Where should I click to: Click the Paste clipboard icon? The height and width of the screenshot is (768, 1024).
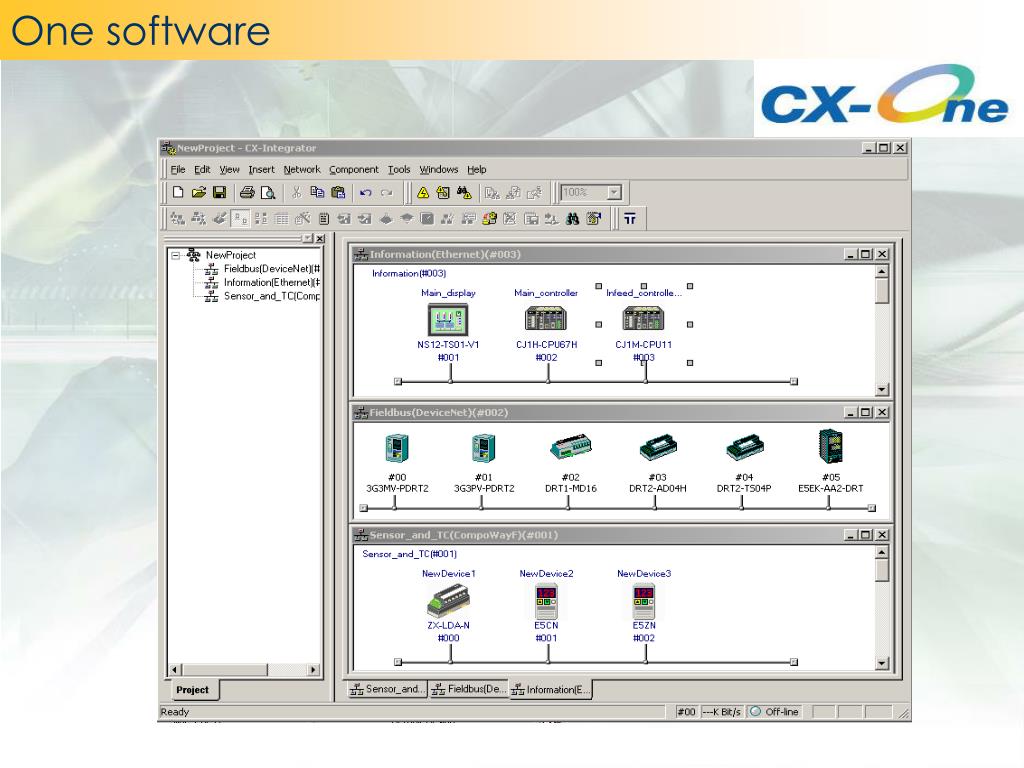tap(338, 192)
